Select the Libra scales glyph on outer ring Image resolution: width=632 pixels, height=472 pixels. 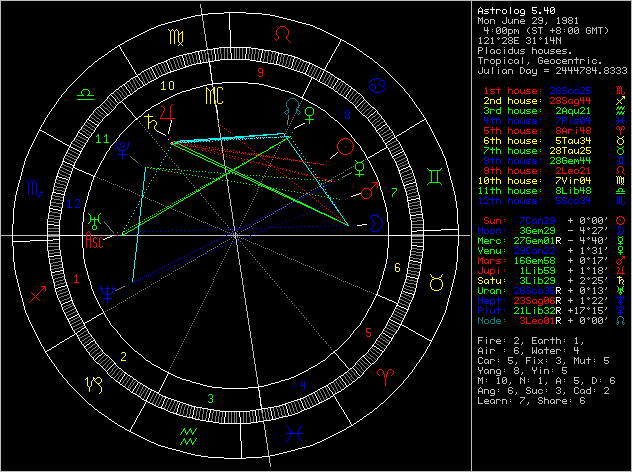[x=87, y=92]
